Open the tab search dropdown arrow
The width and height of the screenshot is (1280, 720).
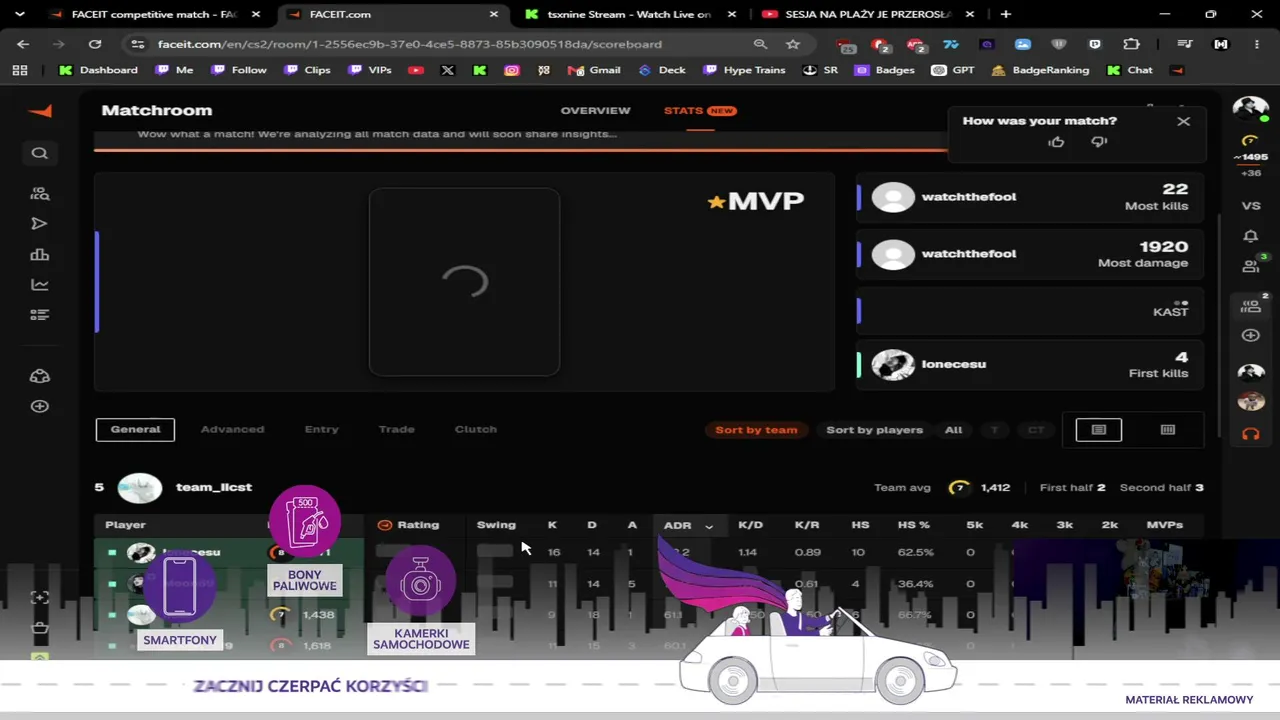pos(19,14)
